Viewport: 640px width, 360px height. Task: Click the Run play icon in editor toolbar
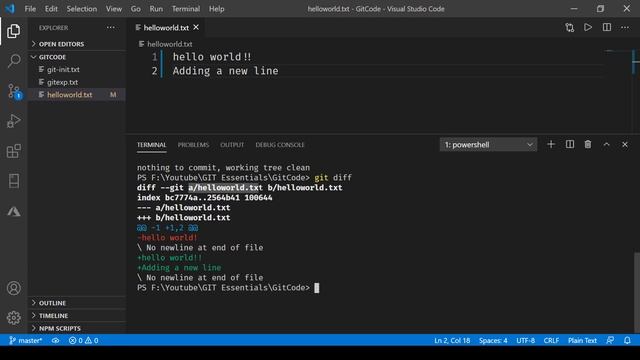(588, 27)
